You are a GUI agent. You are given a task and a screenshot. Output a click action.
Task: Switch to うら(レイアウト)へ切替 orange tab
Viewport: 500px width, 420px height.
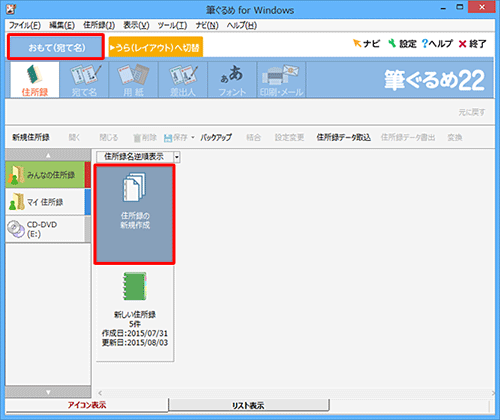pos(156,48)
